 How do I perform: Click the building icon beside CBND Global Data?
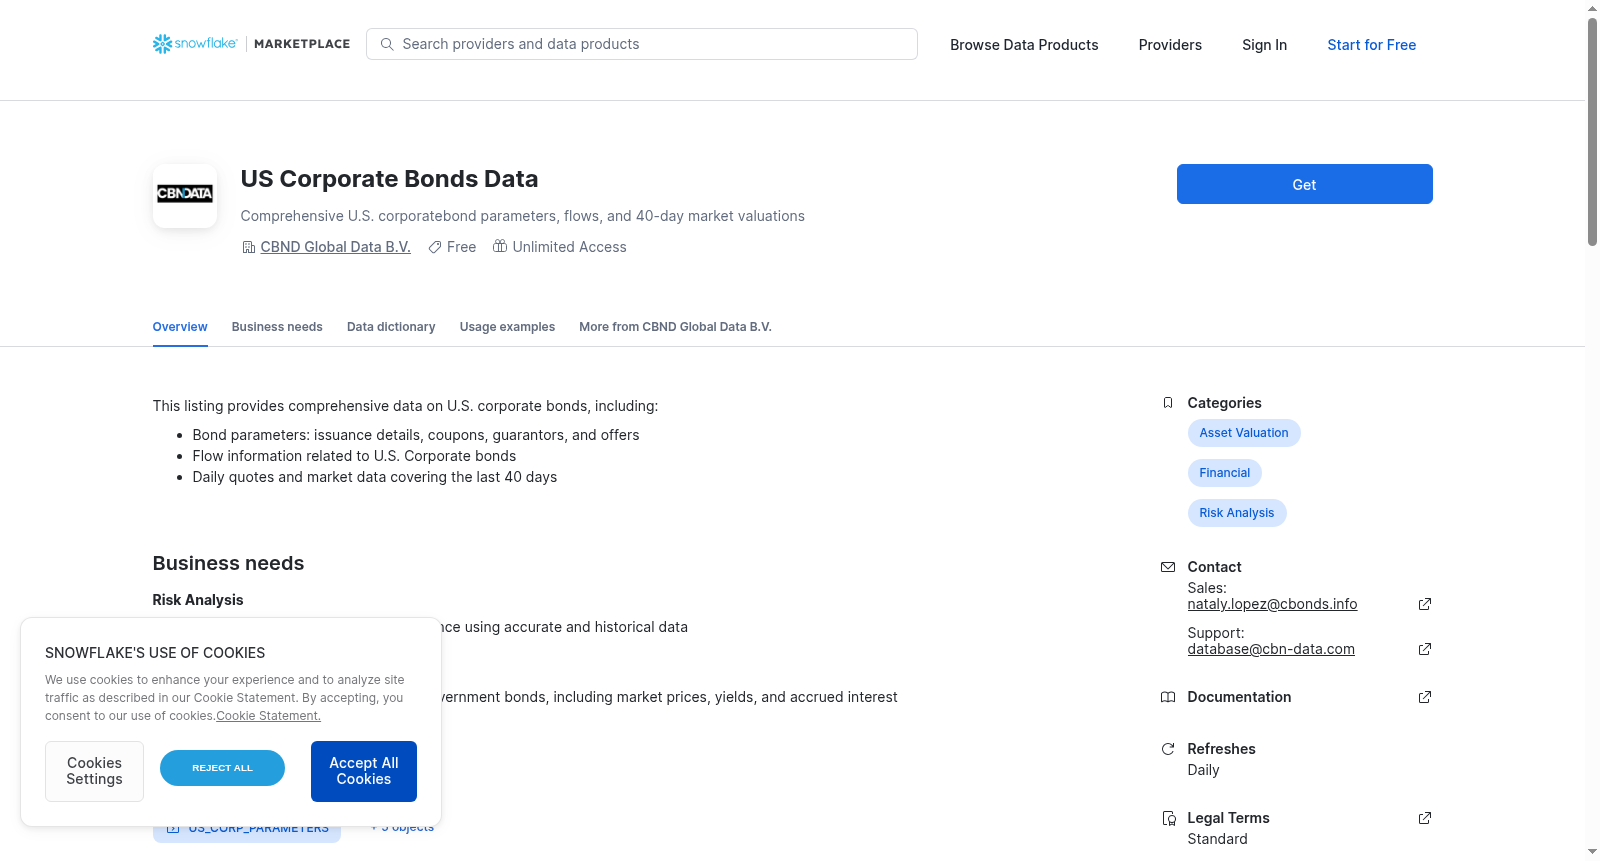coord(248,247)
